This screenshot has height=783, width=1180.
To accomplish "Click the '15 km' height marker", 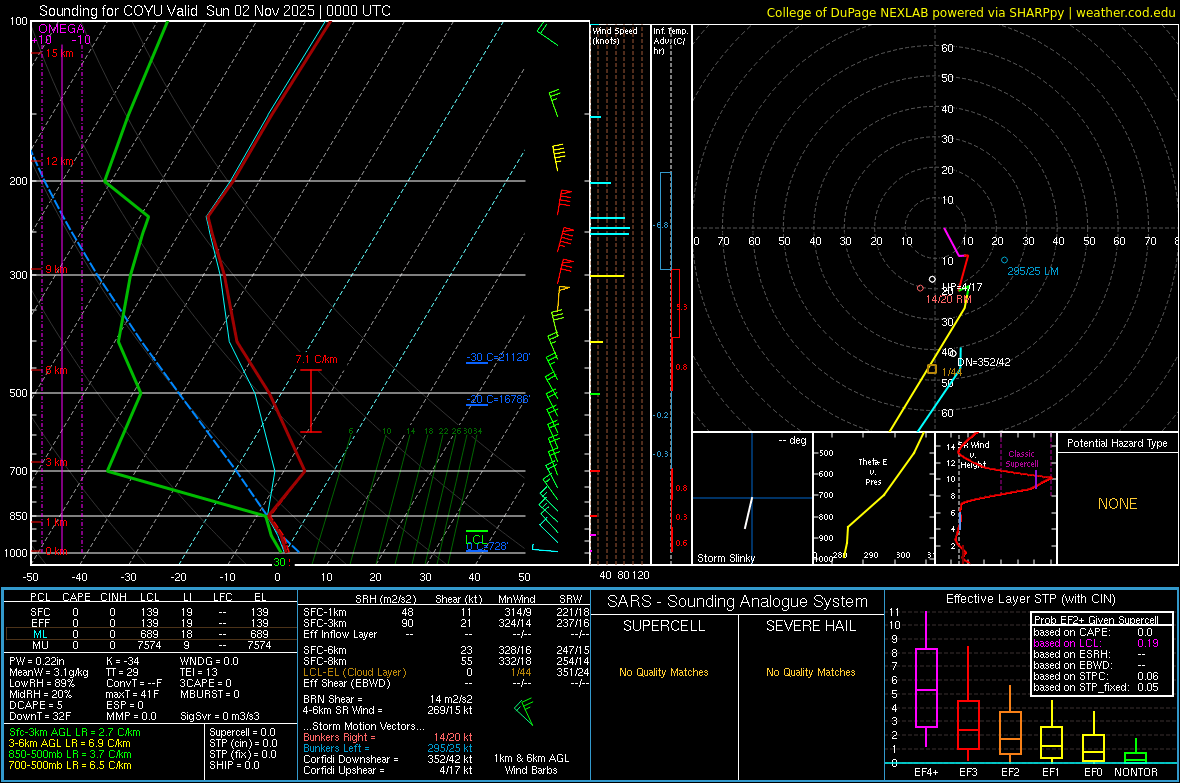I will coord(59,53).
